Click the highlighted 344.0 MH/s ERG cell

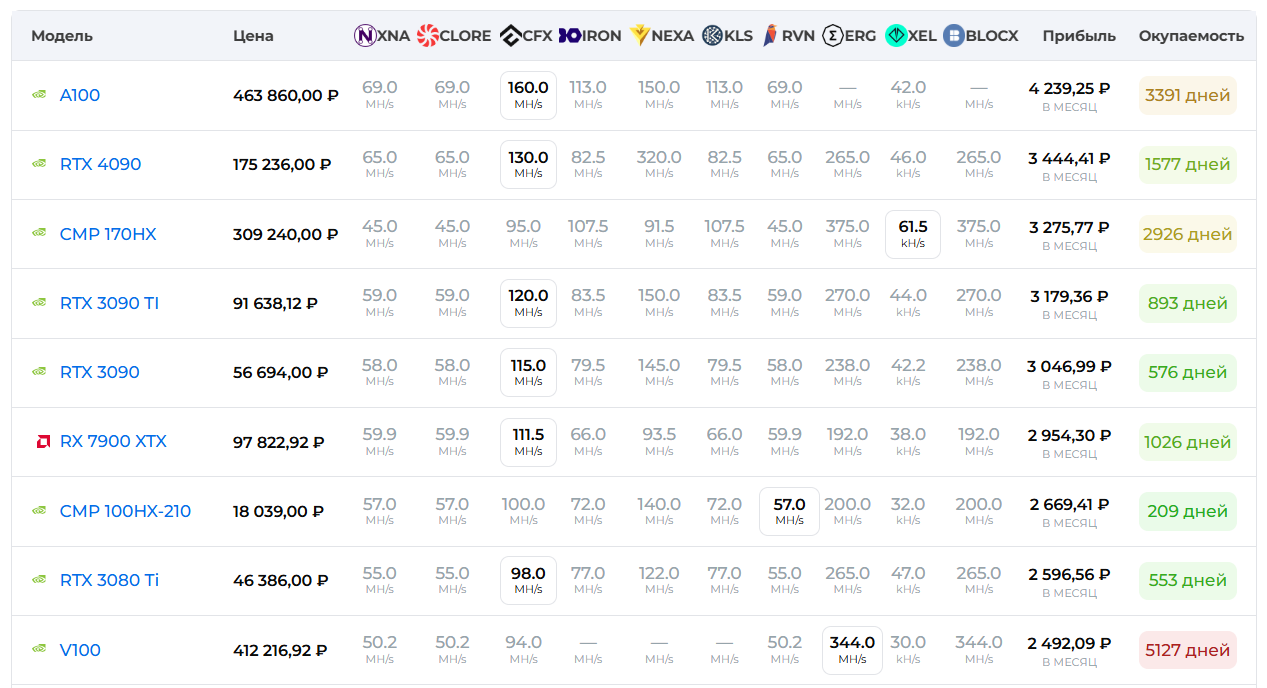[x=852, y=650]
